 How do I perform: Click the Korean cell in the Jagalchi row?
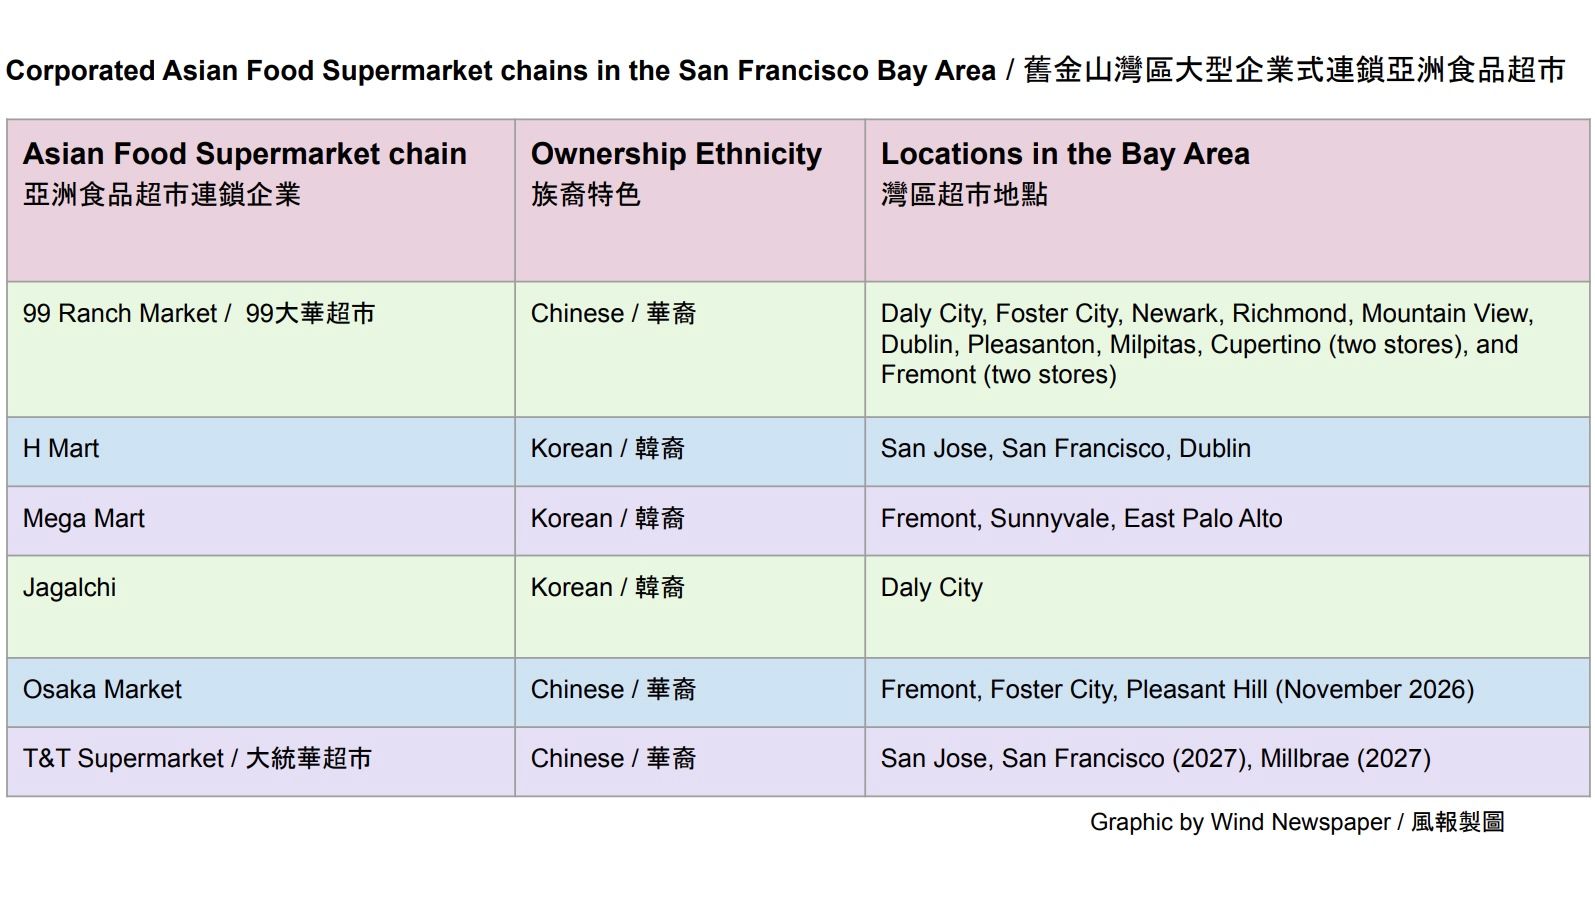point(690,607)
